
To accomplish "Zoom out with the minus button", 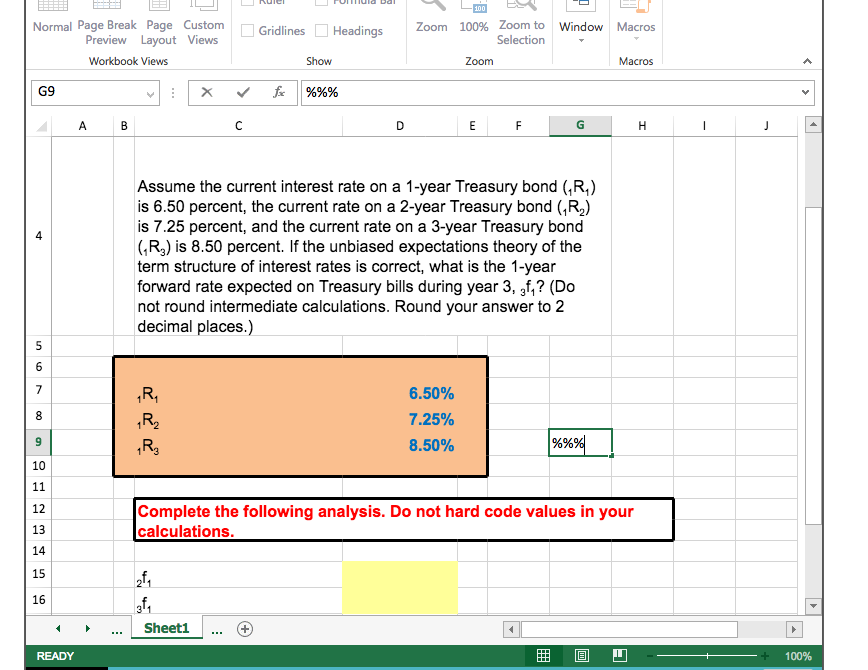I will pos(650,656).
